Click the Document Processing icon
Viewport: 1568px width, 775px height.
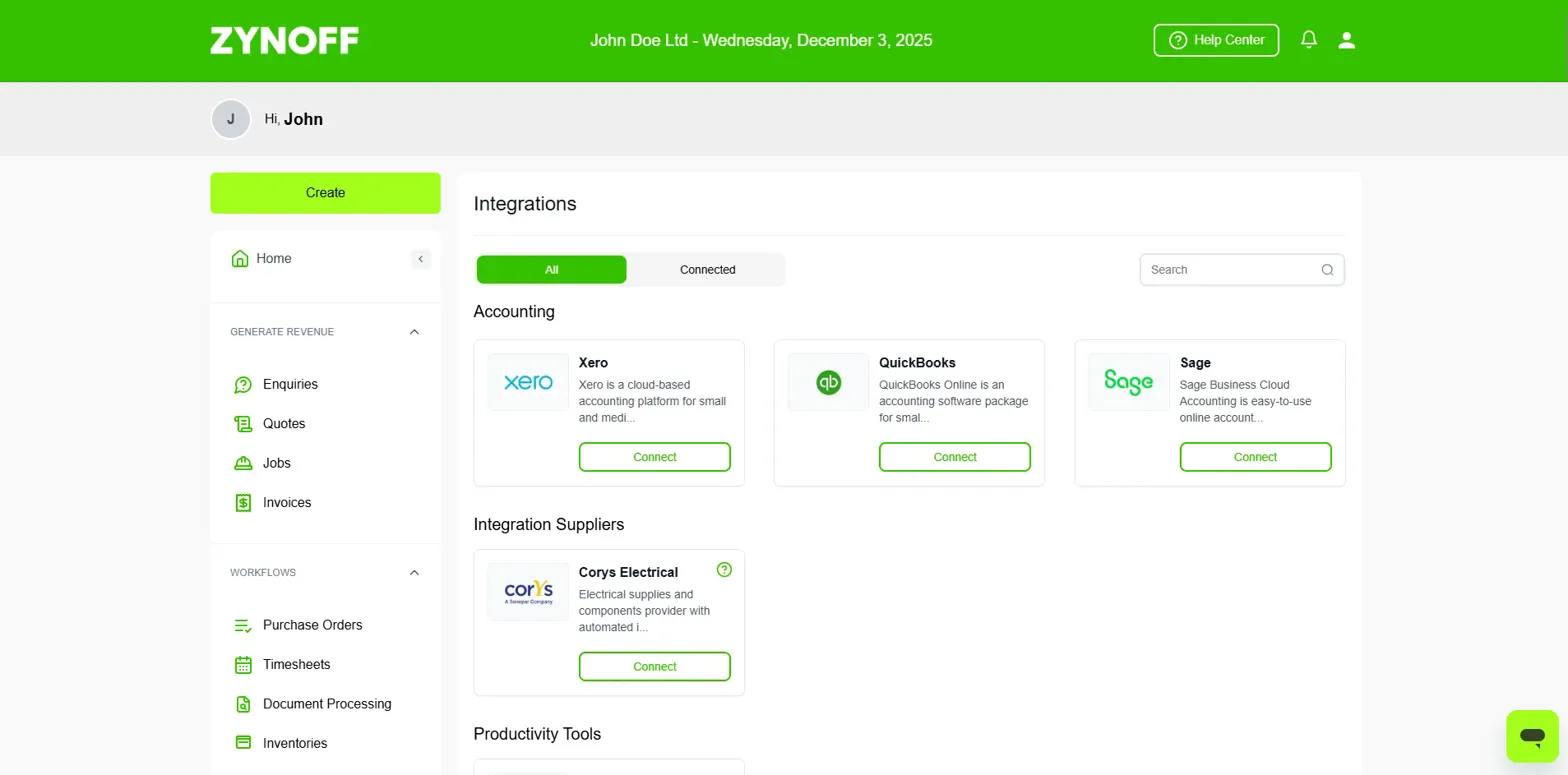click(243, 704)
